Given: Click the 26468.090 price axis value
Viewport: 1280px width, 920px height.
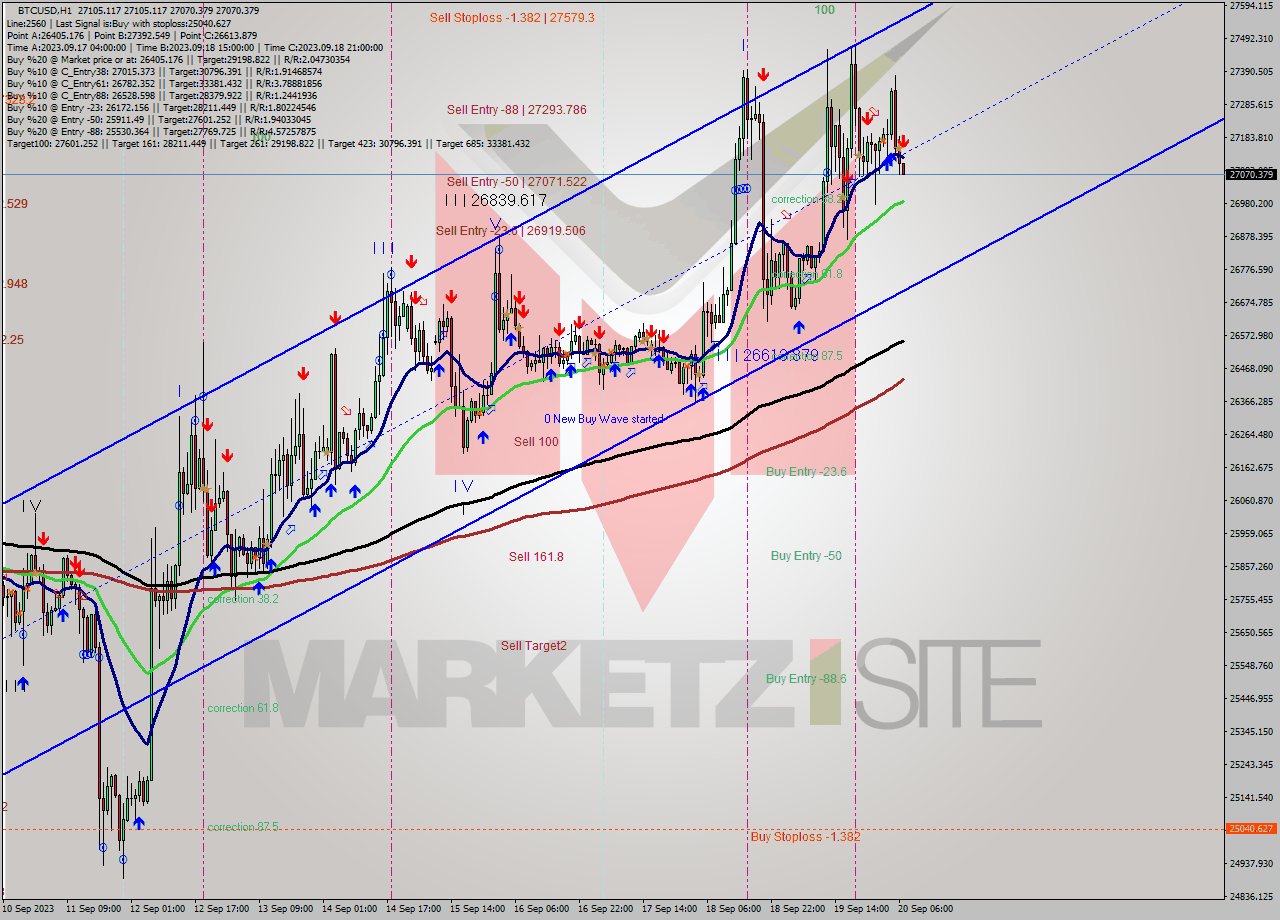Looking at the screenshot, I should [x=1251, y=369].
